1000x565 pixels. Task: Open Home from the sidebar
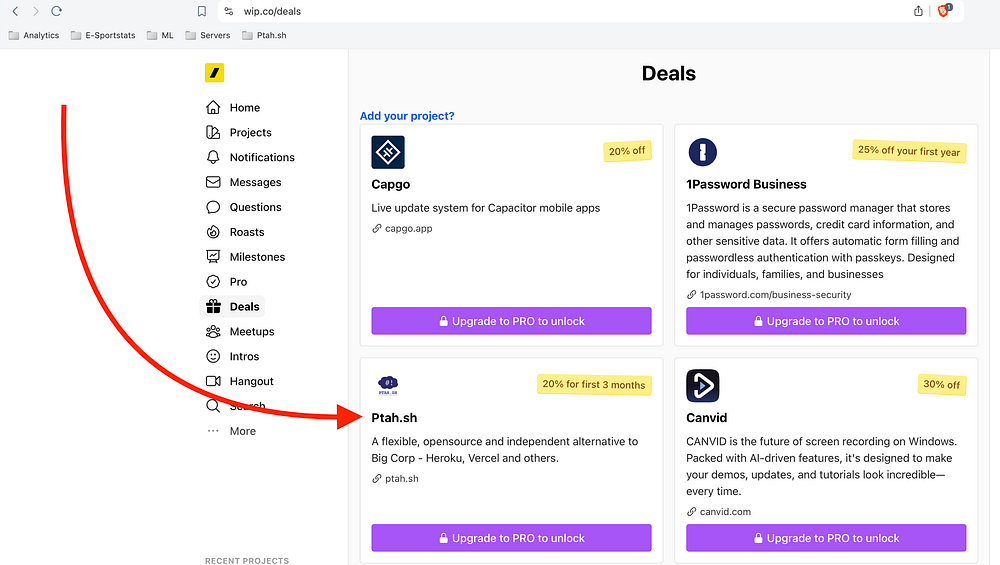tap(244, 108)
